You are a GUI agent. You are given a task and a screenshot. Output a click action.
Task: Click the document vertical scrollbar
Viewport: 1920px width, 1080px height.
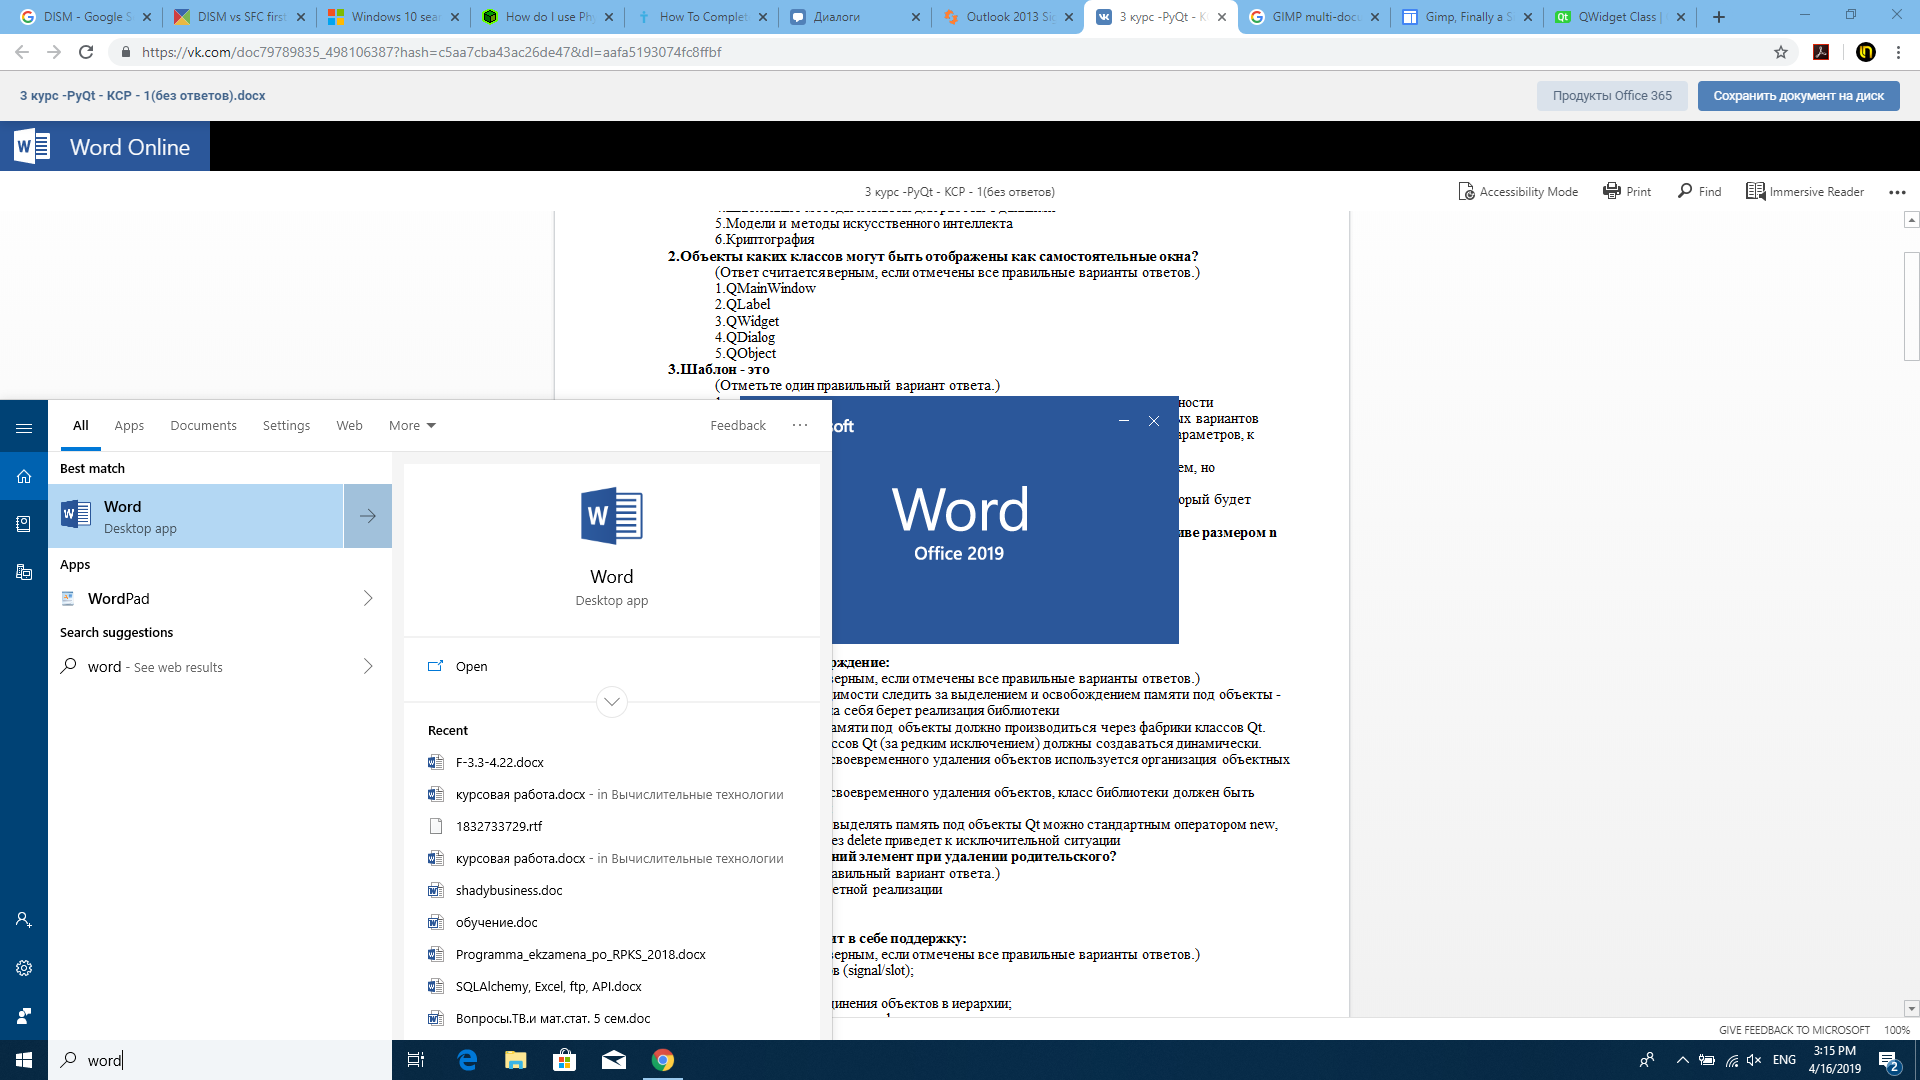pos(1911,305)
